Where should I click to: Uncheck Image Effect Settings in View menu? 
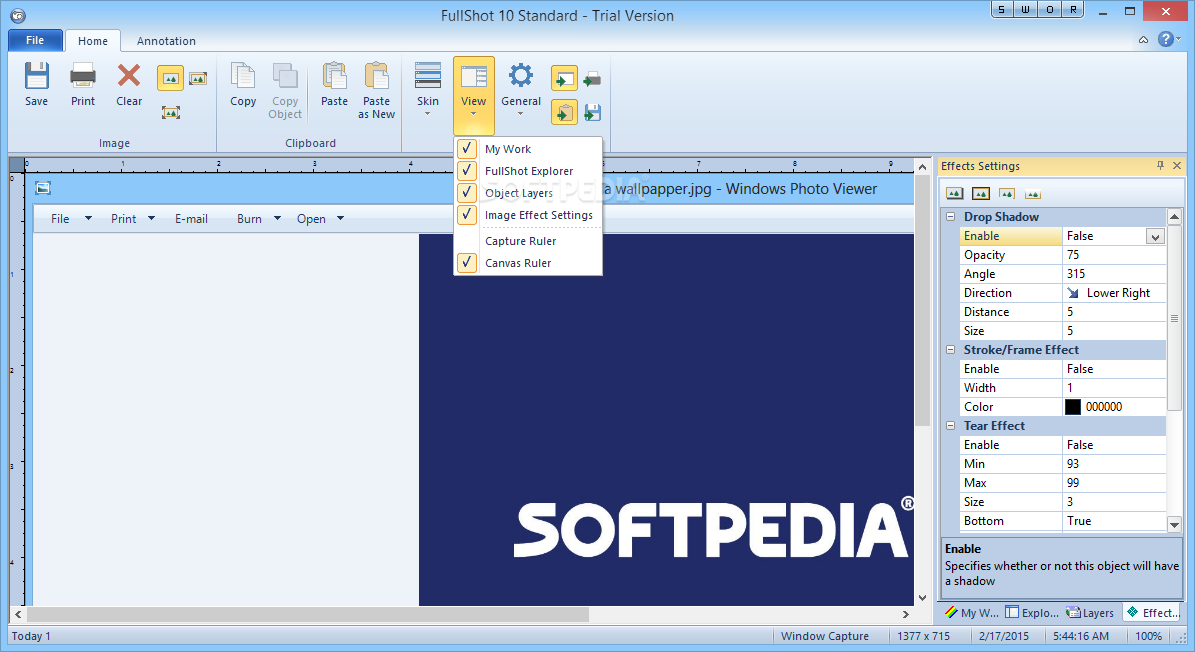click(466, 215)
